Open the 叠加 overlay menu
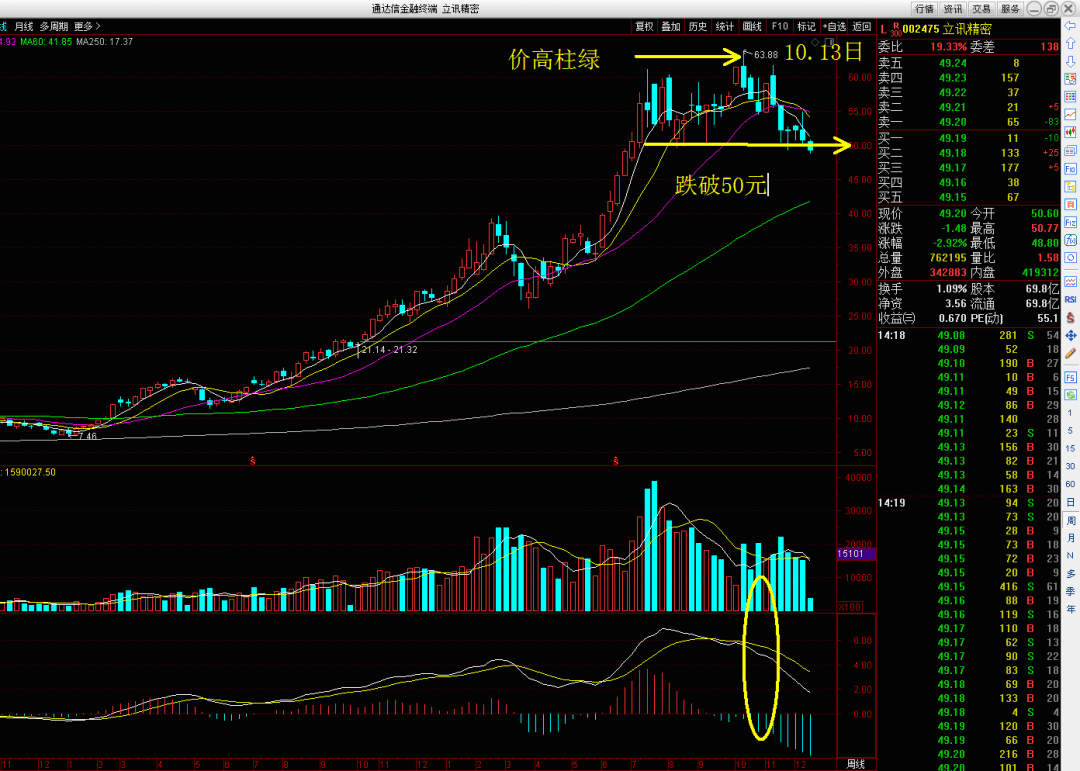Viewport: 1080px width, 771px height. pos(671,26)
